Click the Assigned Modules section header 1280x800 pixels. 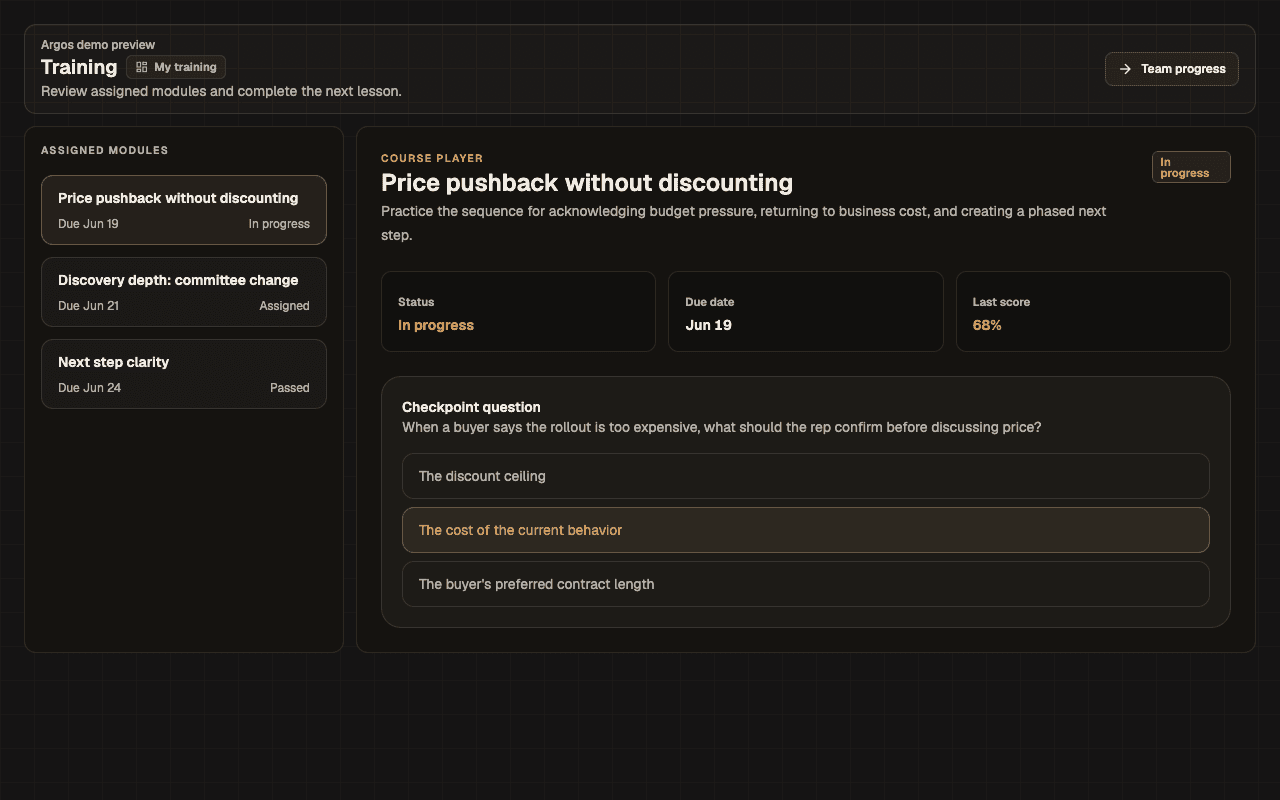(x=105, y=151)
